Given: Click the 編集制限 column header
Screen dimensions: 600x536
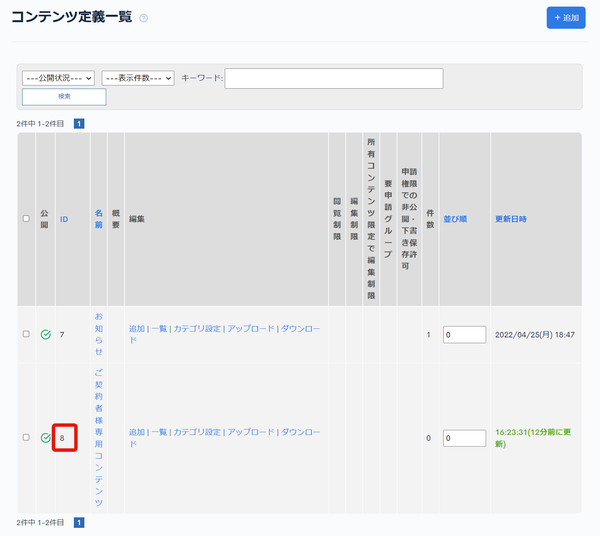Looking at the screenshot, I should pos(354,219).
